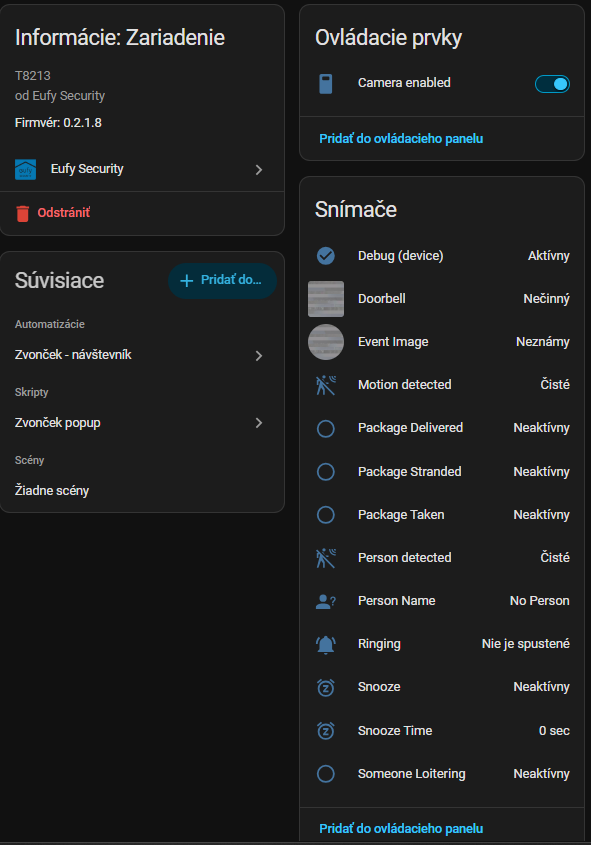This screenshot has width=591, height=845.
Task: Click the Snooze alarm icon
Action: (325, 687)
